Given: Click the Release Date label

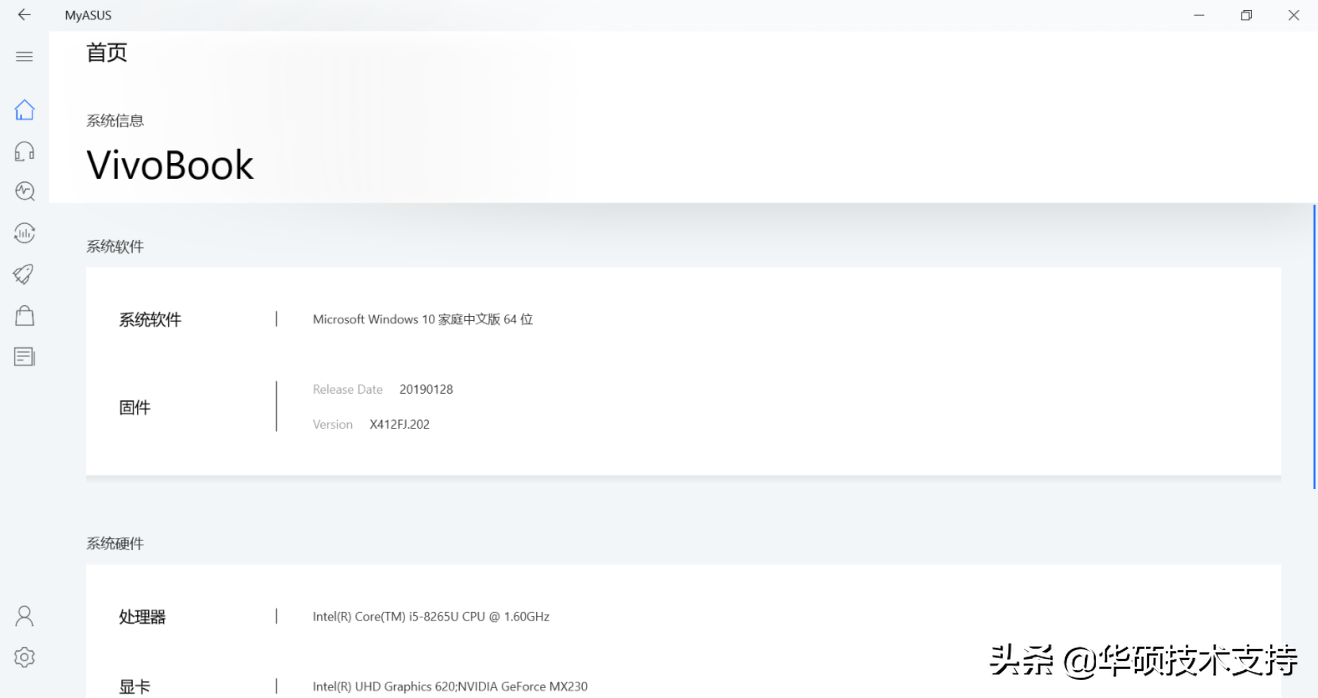Looking at the screenshot, I should 348,390.
